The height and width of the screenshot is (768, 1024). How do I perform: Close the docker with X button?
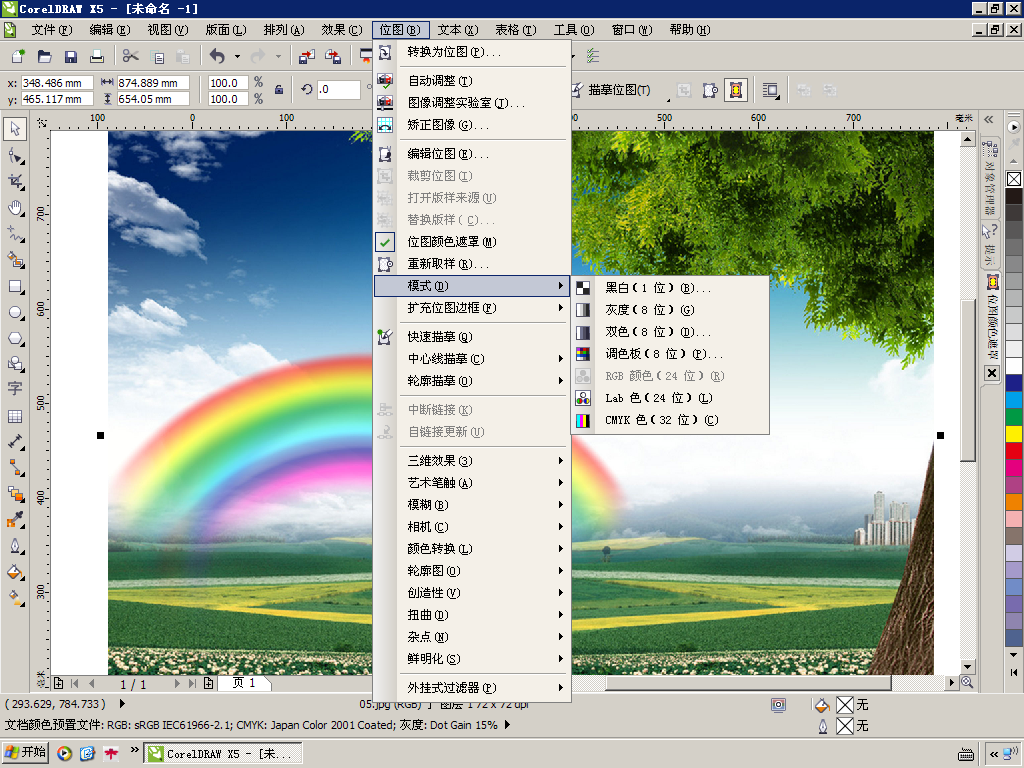click(x=992, y=373)
